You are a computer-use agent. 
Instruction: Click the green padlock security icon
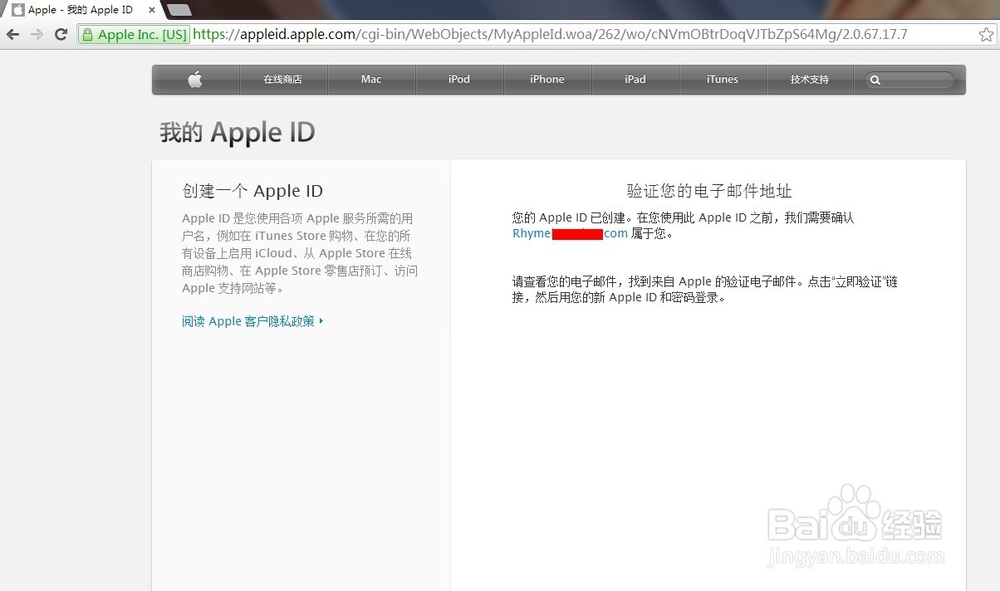coord(87,34)
